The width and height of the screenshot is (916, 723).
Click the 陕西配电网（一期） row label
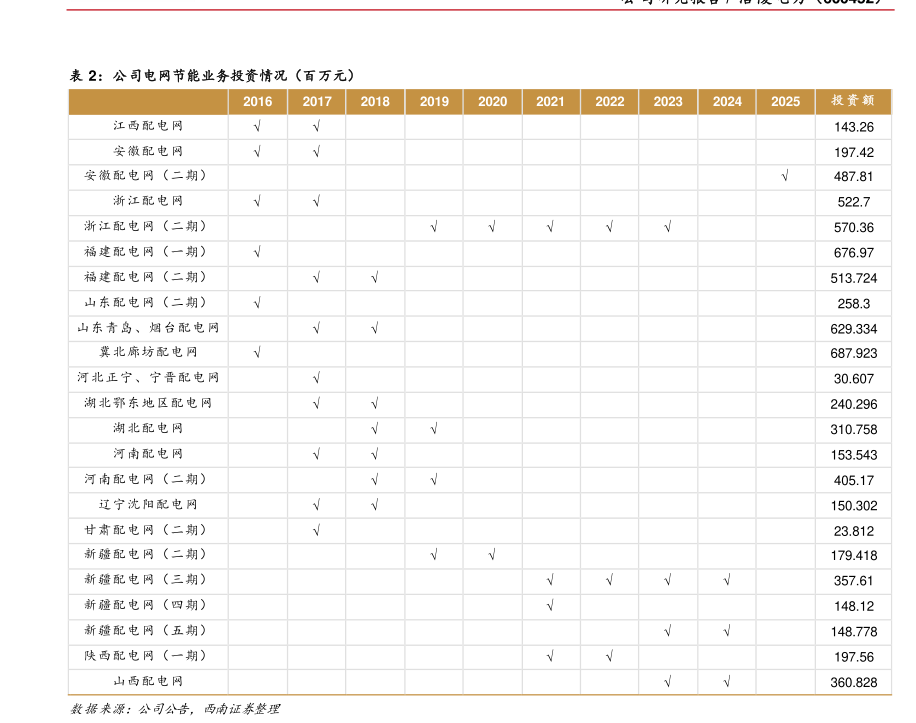148,656
